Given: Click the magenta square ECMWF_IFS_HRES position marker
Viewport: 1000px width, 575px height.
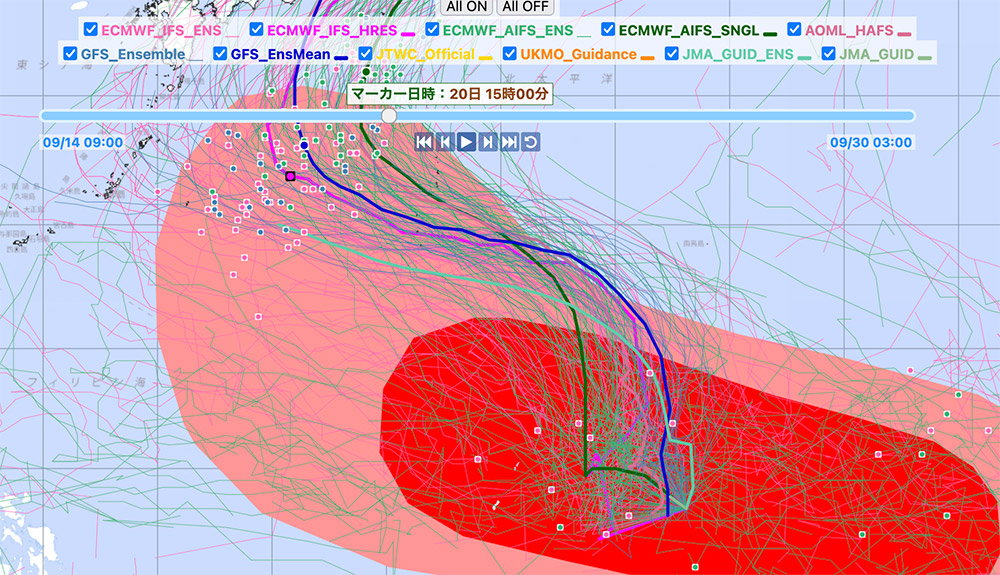Looking at the screenshot, I should pyautogui.click(x=291, y=176).
